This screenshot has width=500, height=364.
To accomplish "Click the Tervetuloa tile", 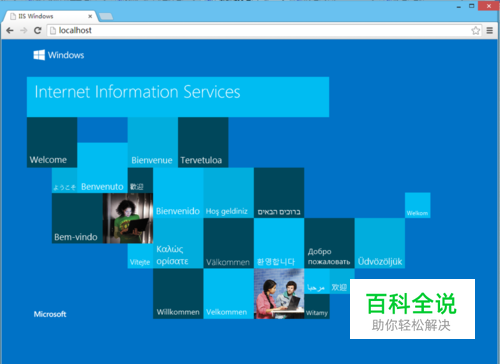I will (203, 142).
